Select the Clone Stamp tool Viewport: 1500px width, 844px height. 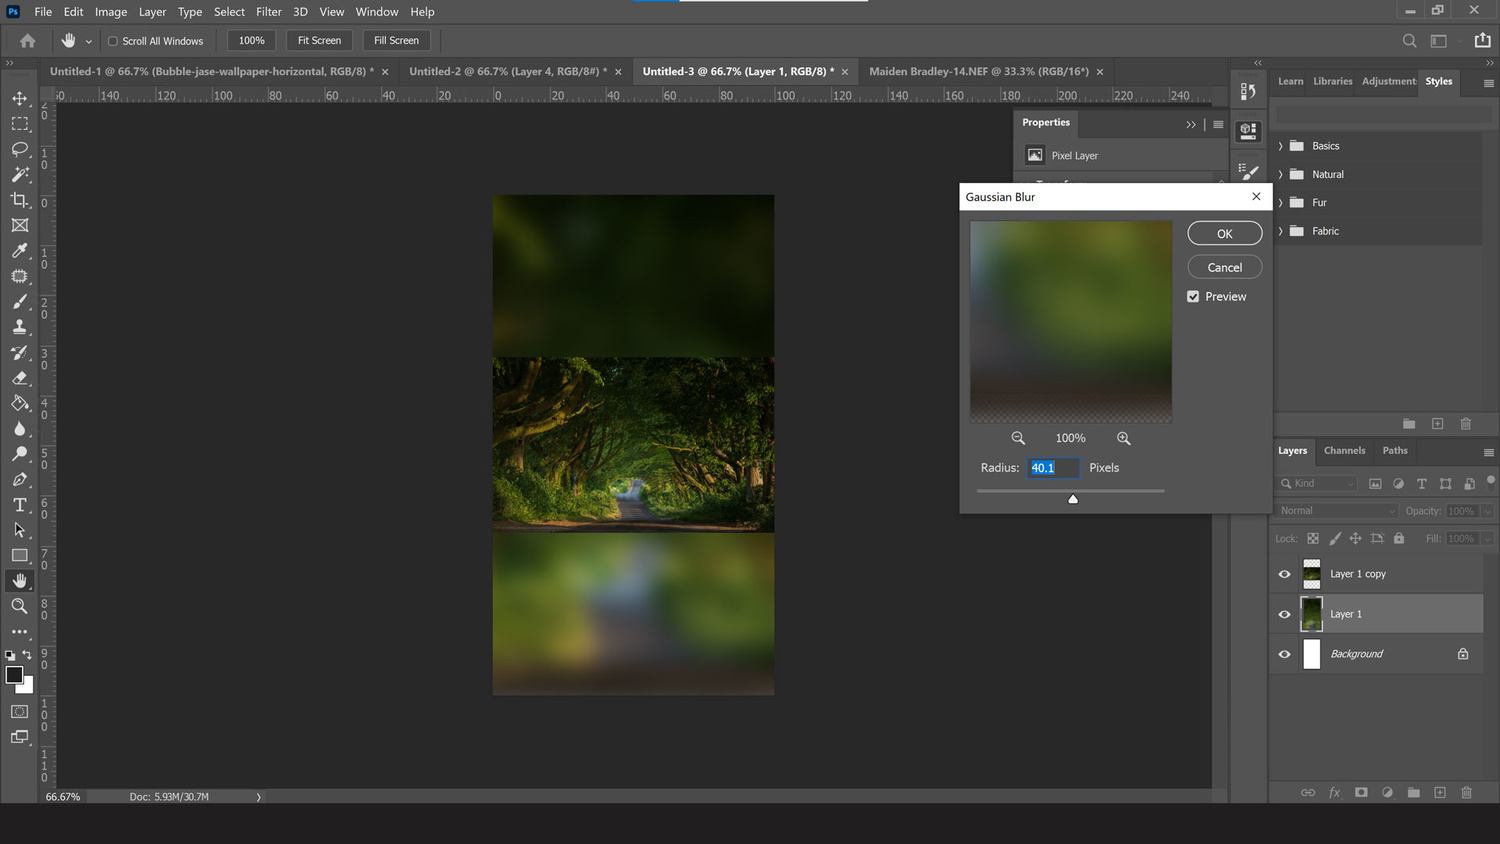point(19,327)
